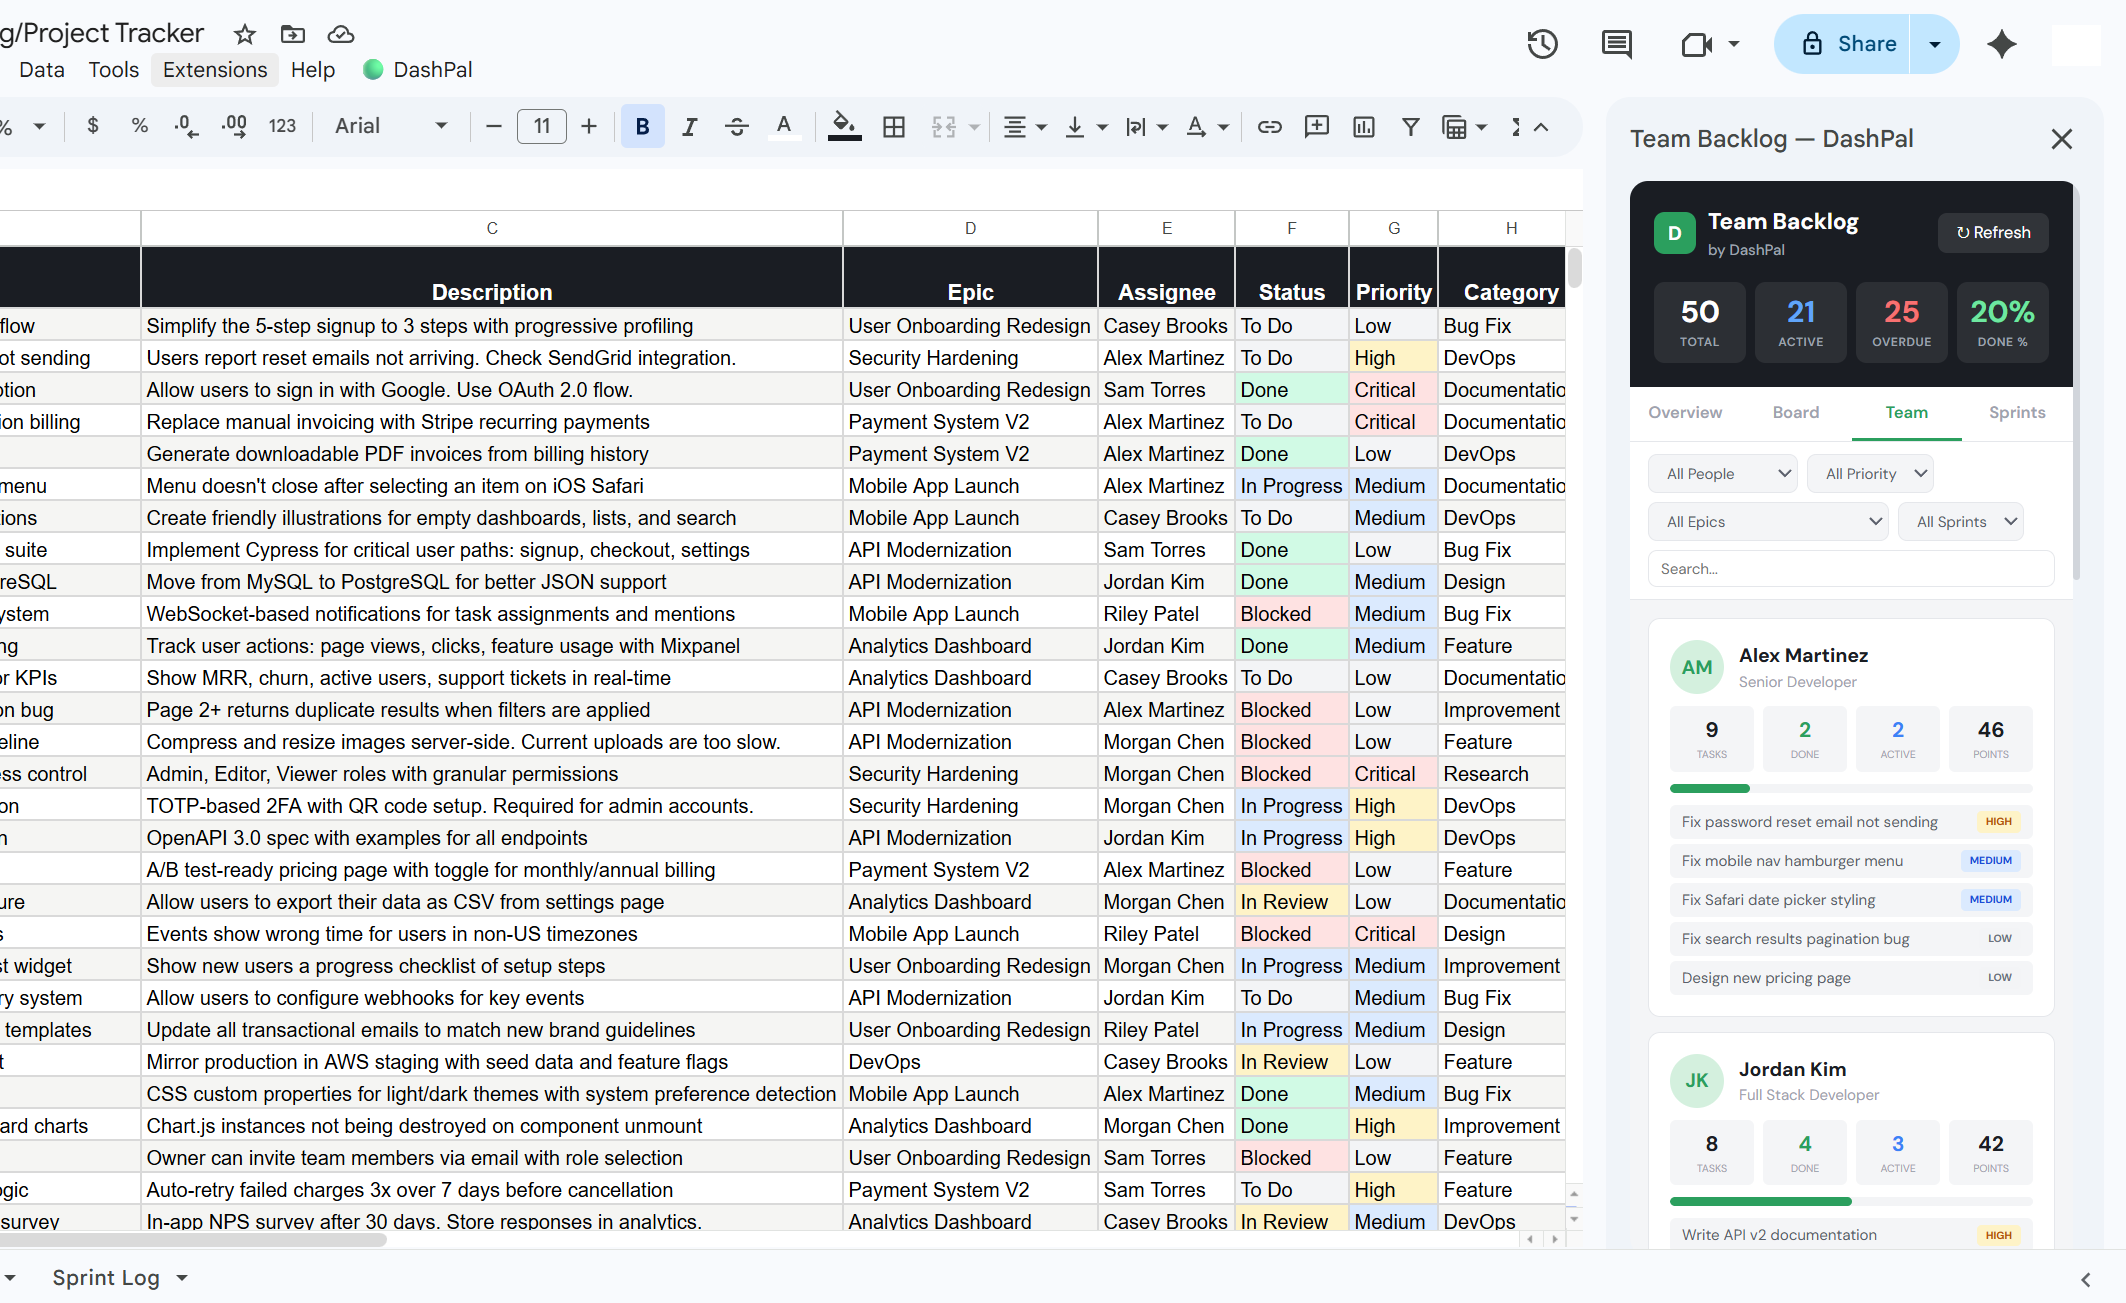Open the fill color picker
Viewport: 2126px width, 1303px height.
843,127
